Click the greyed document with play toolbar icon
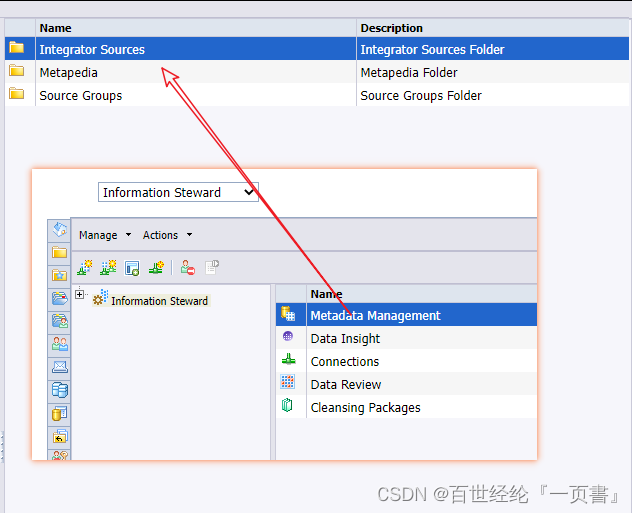Viewport: 632px width, 513px height. 212,267
